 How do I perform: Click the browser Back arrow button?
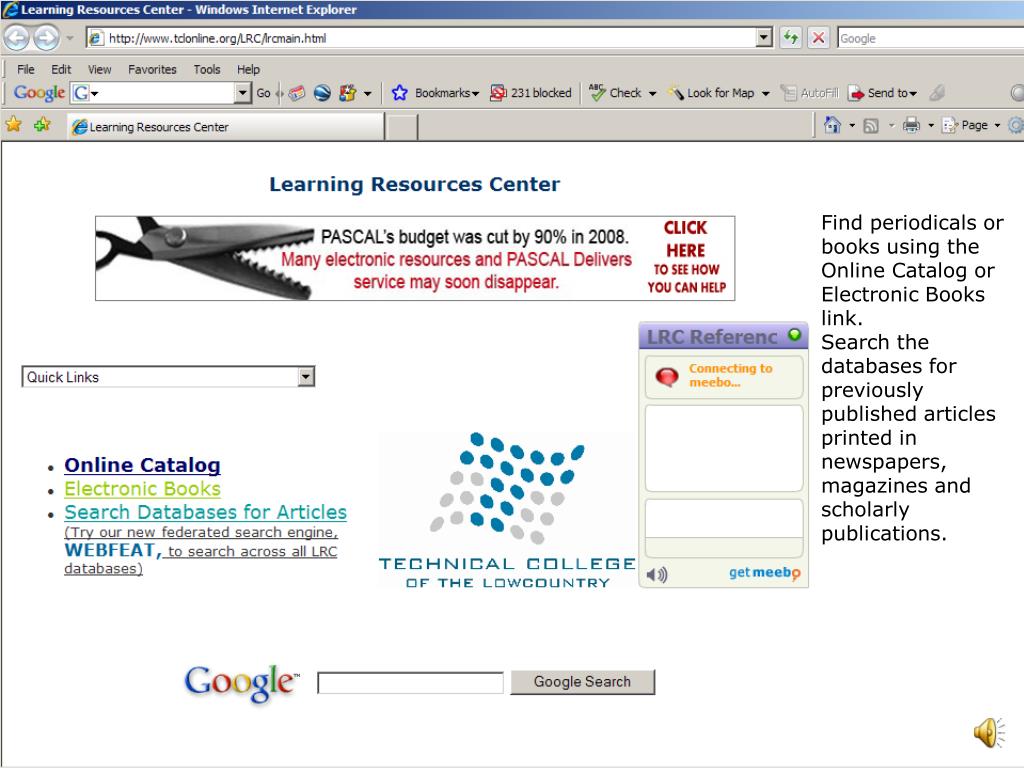click(17, 38)
